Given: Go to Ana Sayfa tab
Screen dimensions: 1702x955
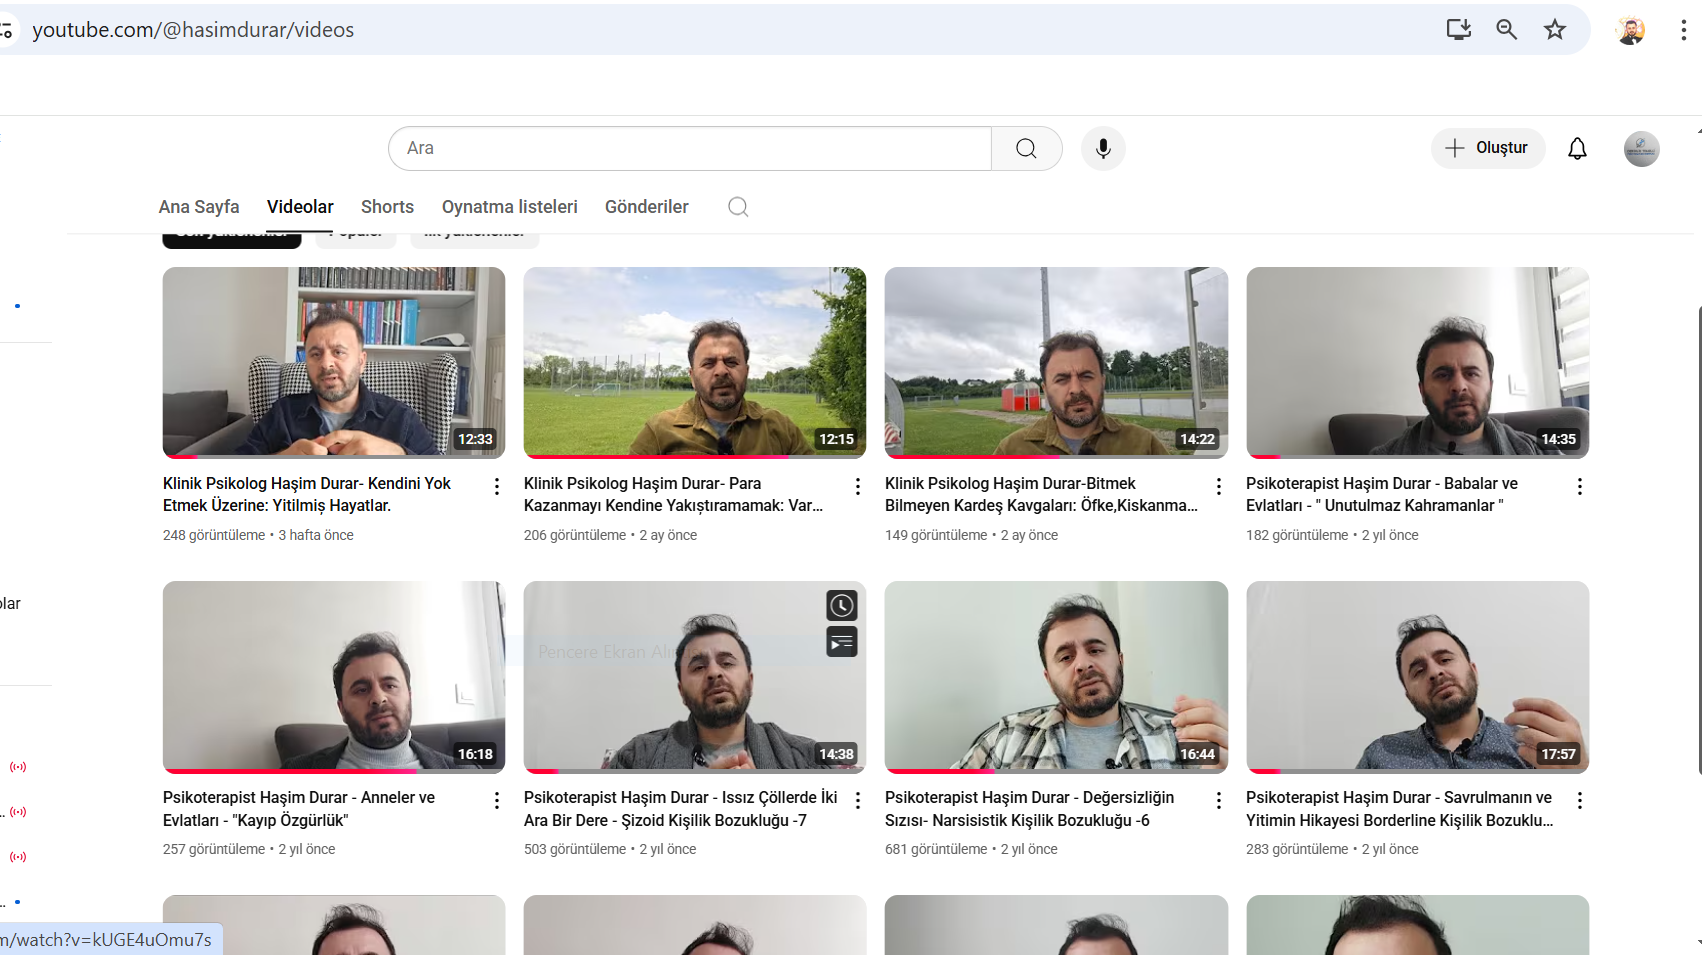Looking at the screenshot, I should [199, 207].
